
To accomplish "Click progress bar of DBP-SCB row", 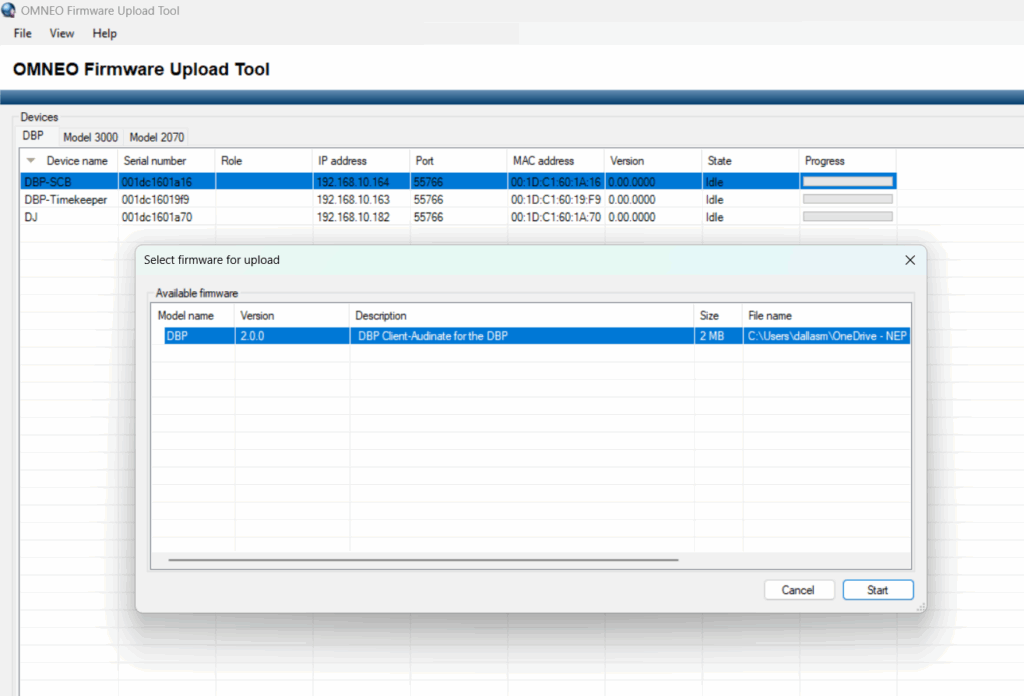I will pyautogui.click(x=848, y=182).
